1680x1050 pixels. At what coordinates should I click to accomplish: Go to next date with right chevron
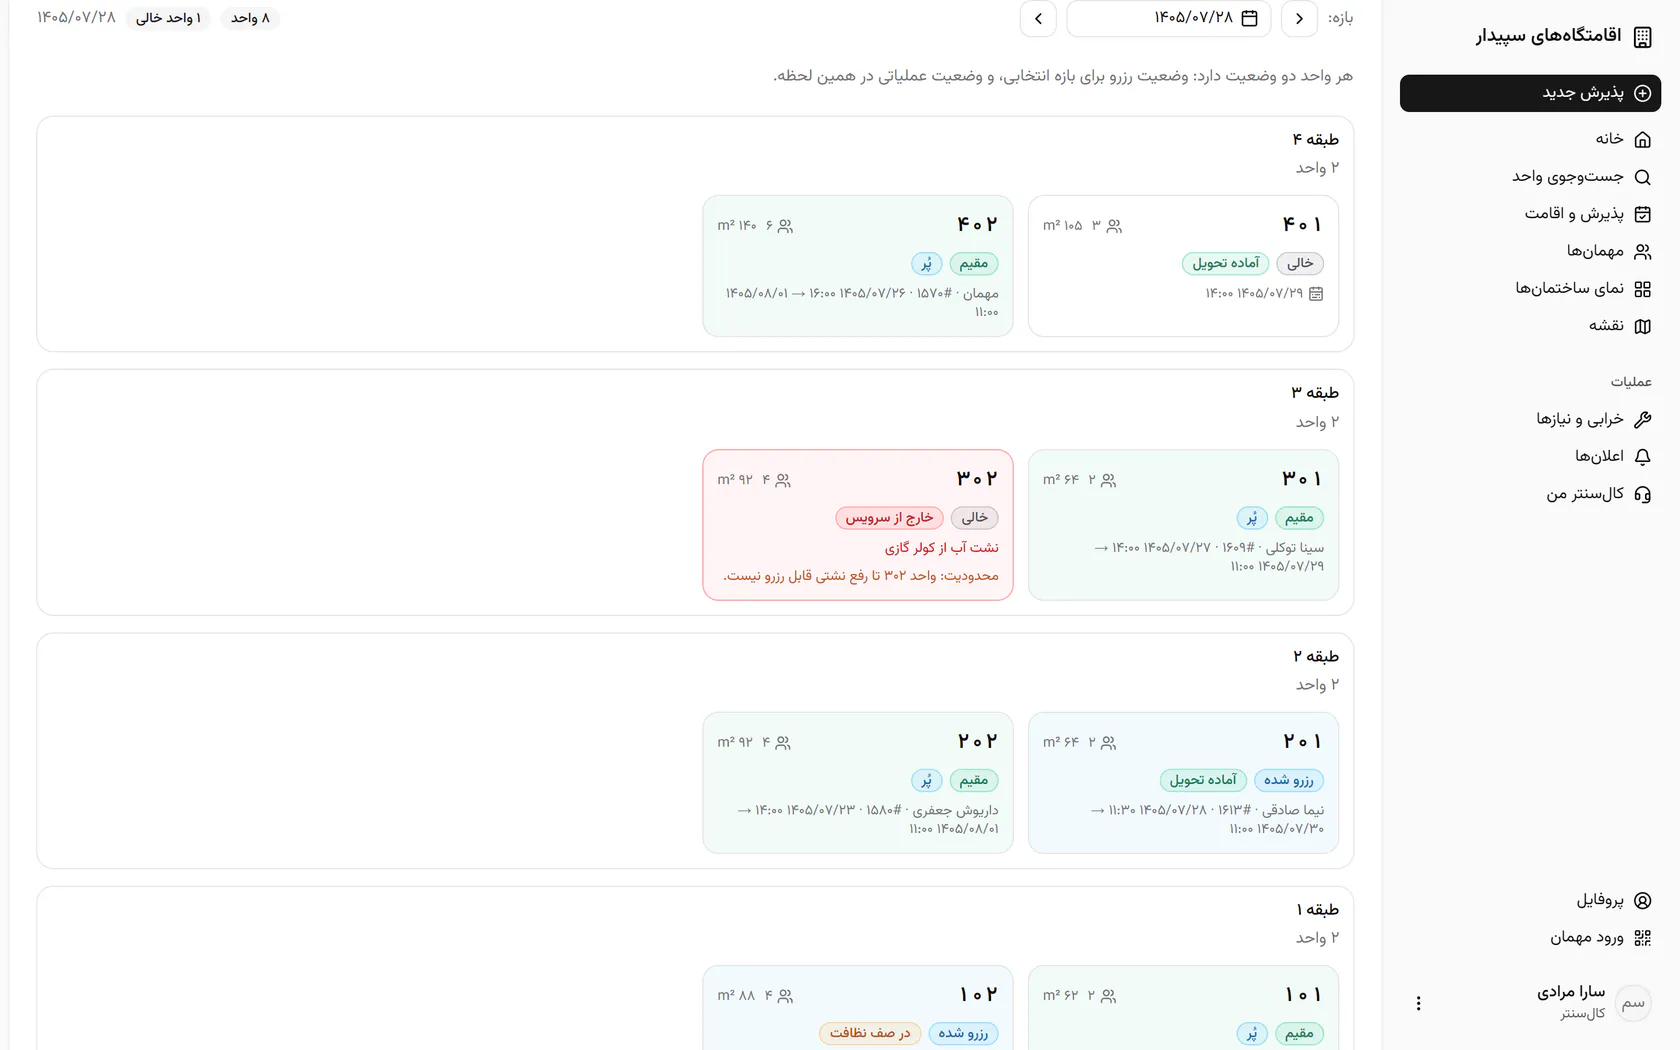(x=1299, y=18)
